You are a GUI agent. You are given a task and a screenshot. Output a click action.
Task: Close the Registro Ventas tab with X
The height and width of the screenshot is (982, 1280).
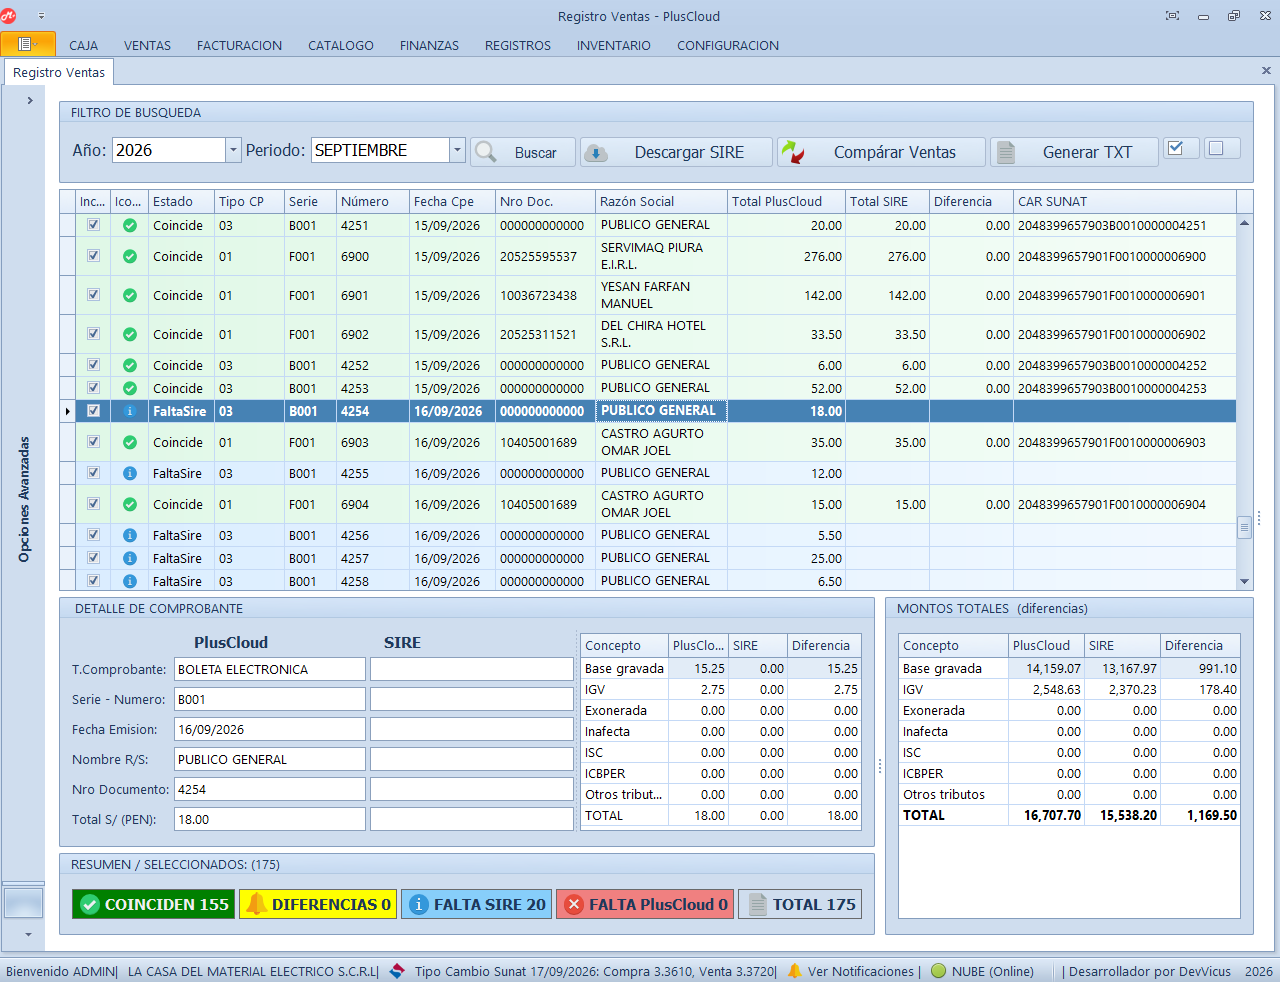click(x=1266, y=71)
